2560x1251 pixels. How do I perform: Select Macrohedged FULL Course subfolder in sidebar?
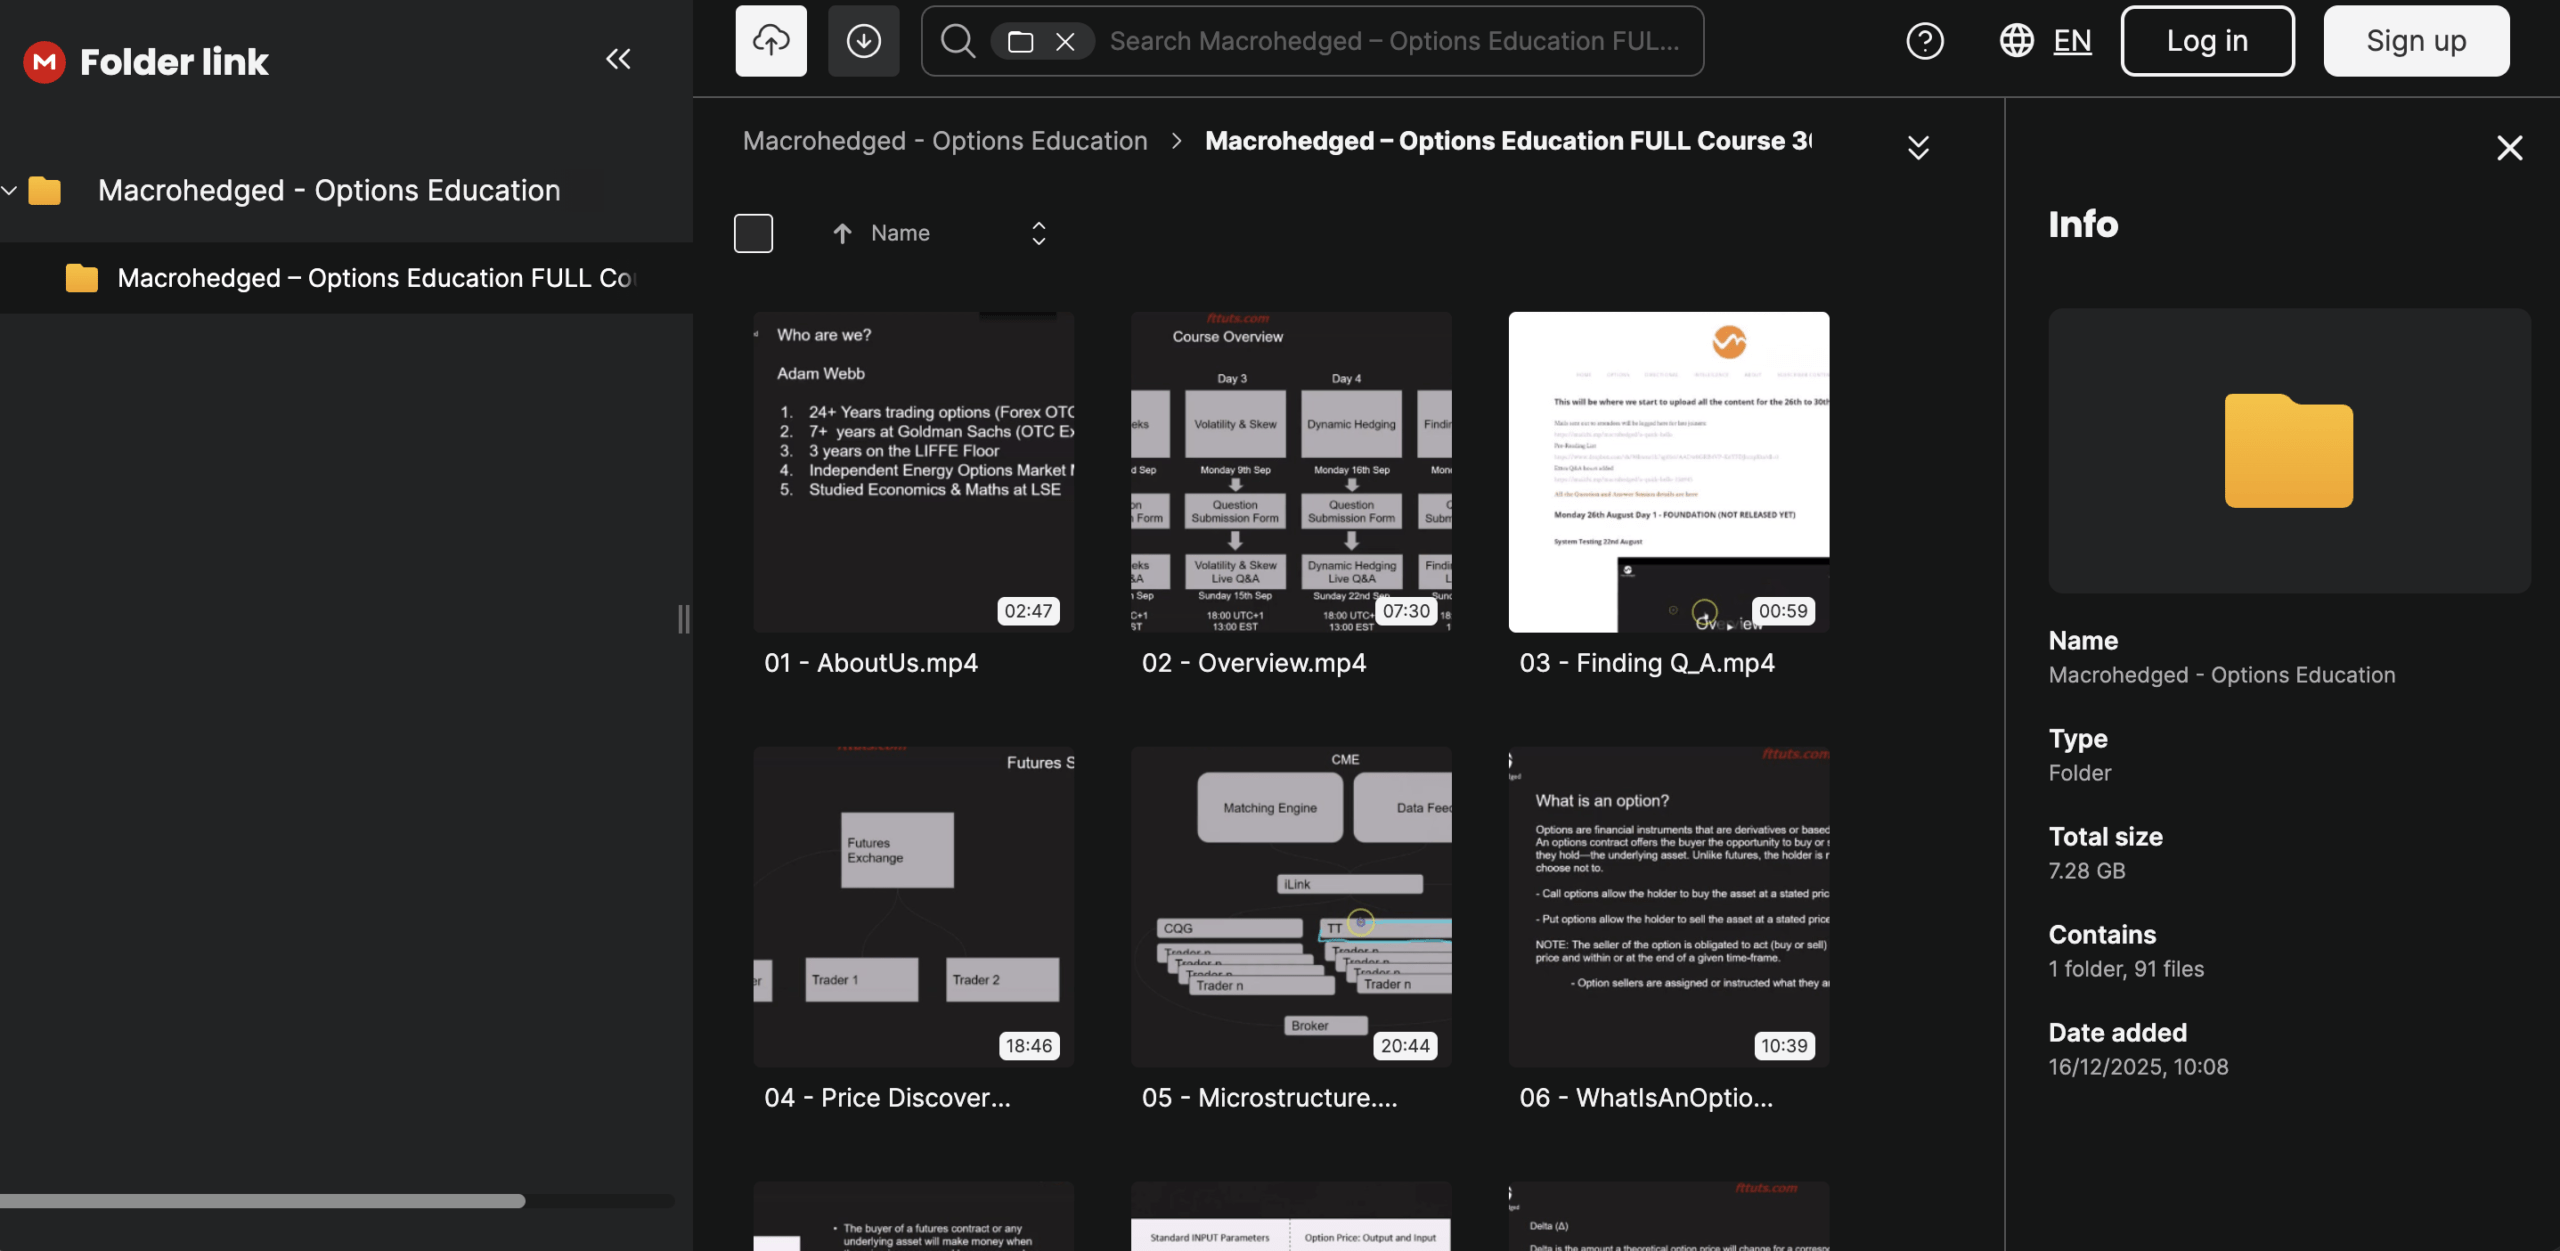(374, 278)
